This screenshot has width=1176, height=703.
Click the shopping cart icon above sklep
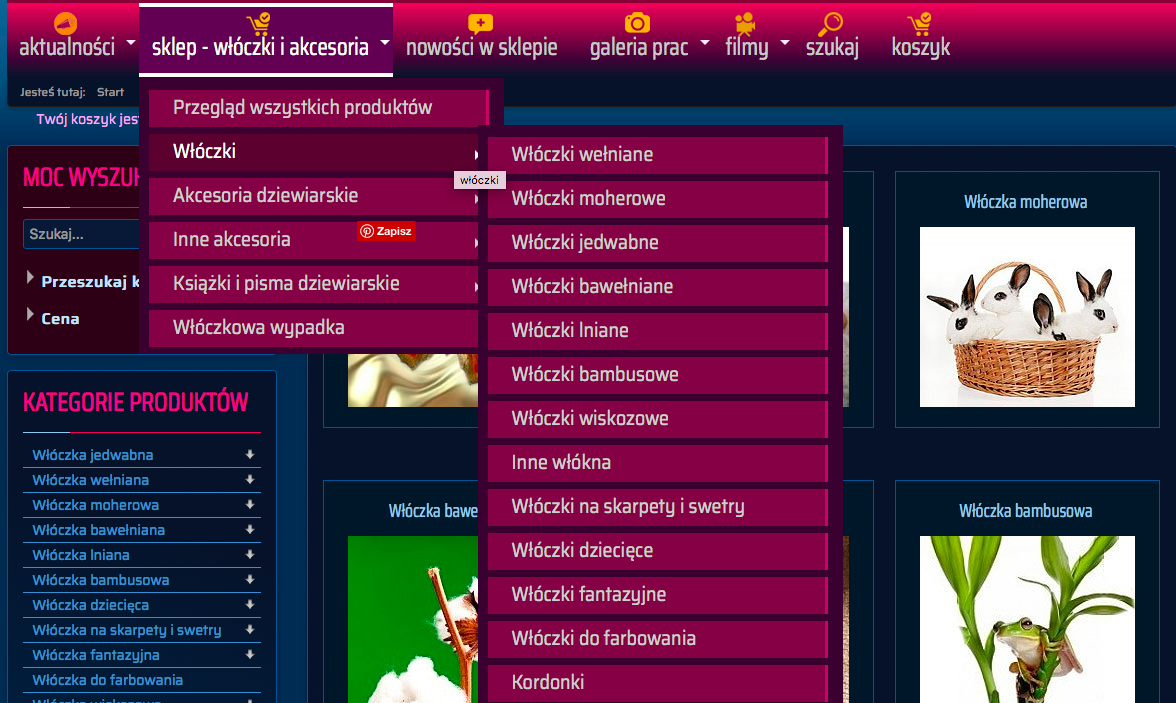(x=259, y=23)
